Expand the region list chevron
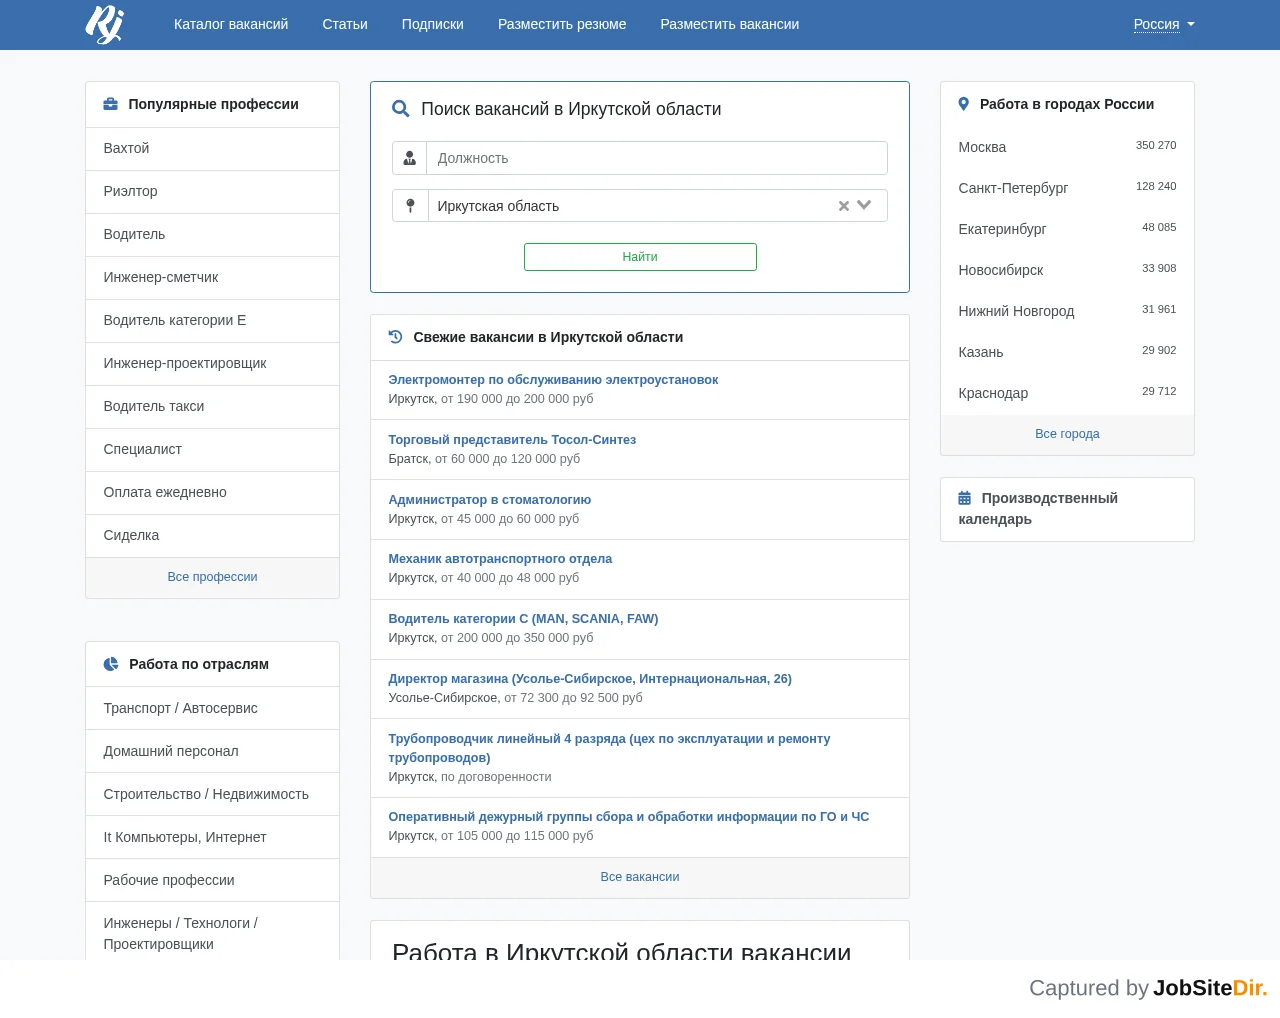Image resolution: width=1280 pixels, height=1018 pixels. (x=864, y=205)
